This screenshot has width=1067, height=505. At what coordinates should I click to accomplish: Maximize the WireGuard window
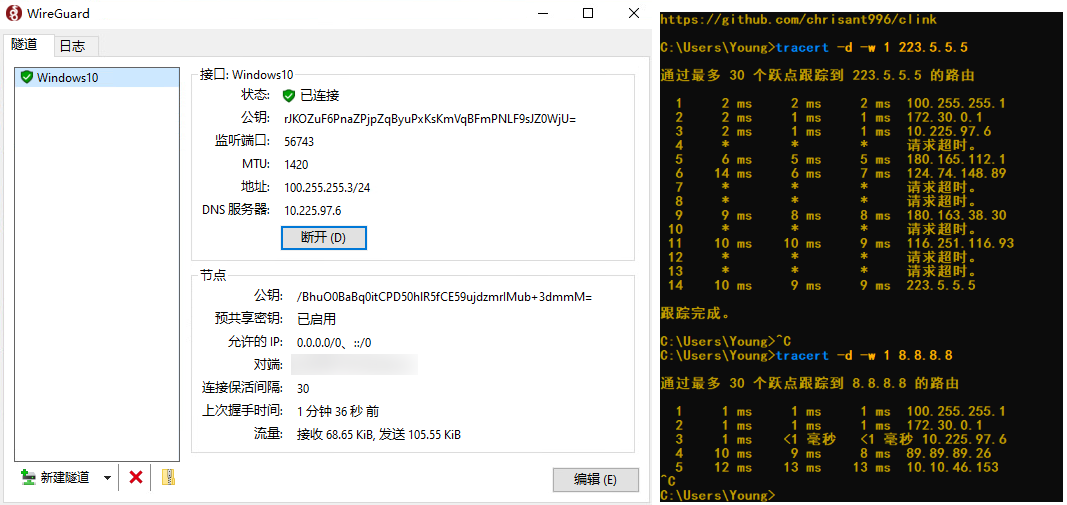588,13
